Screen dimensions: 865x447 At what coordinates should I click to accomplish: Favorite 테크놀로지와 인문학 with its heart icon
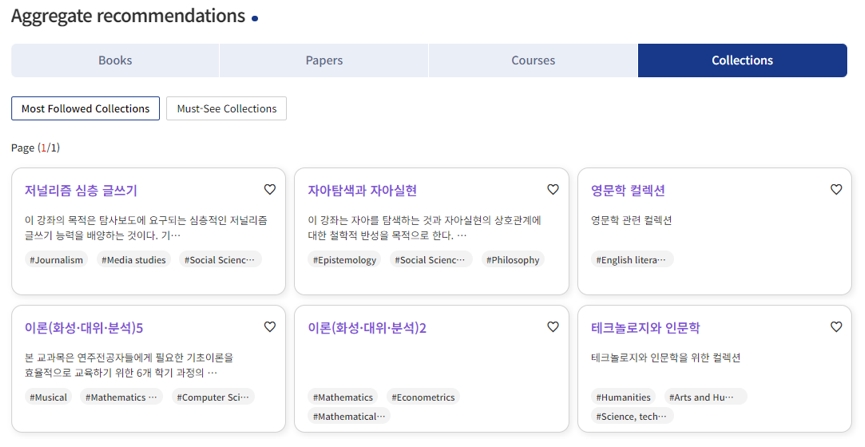pyautogui.click(x=836, y=327)
